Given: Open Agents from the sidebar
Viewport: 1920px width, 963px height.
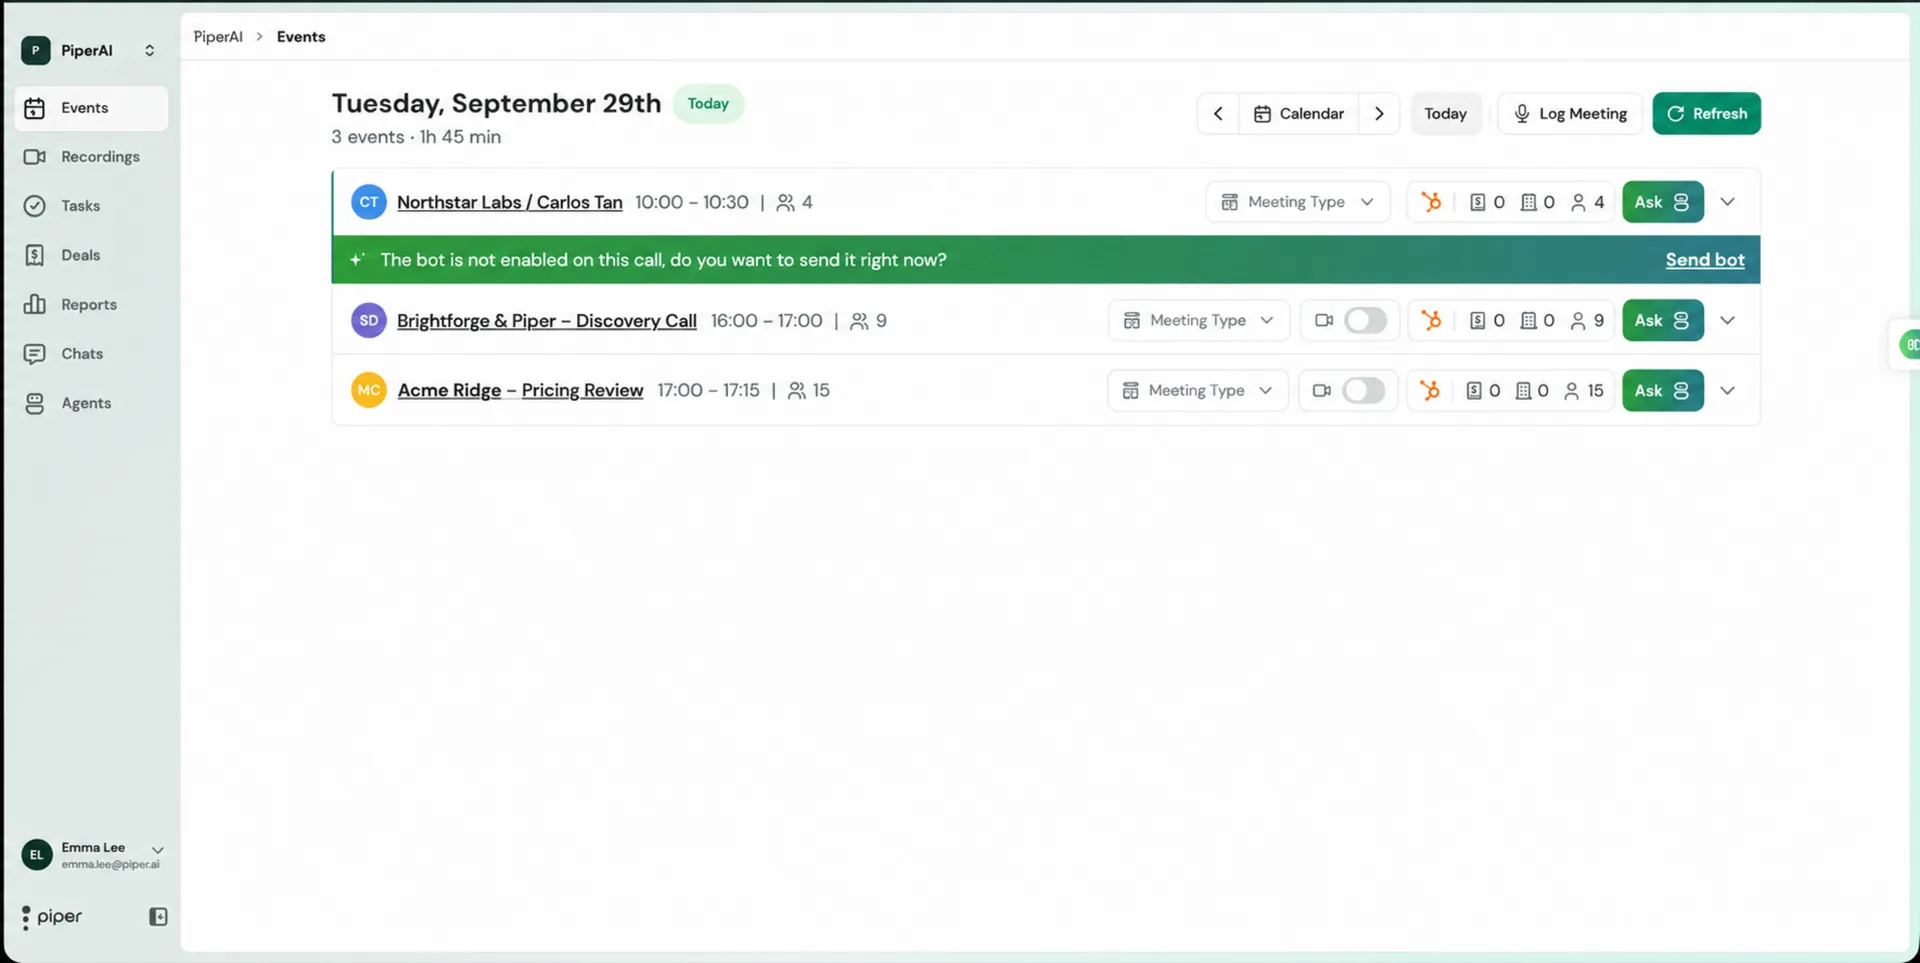Looking at the screenshot, I should coord(91,403).
